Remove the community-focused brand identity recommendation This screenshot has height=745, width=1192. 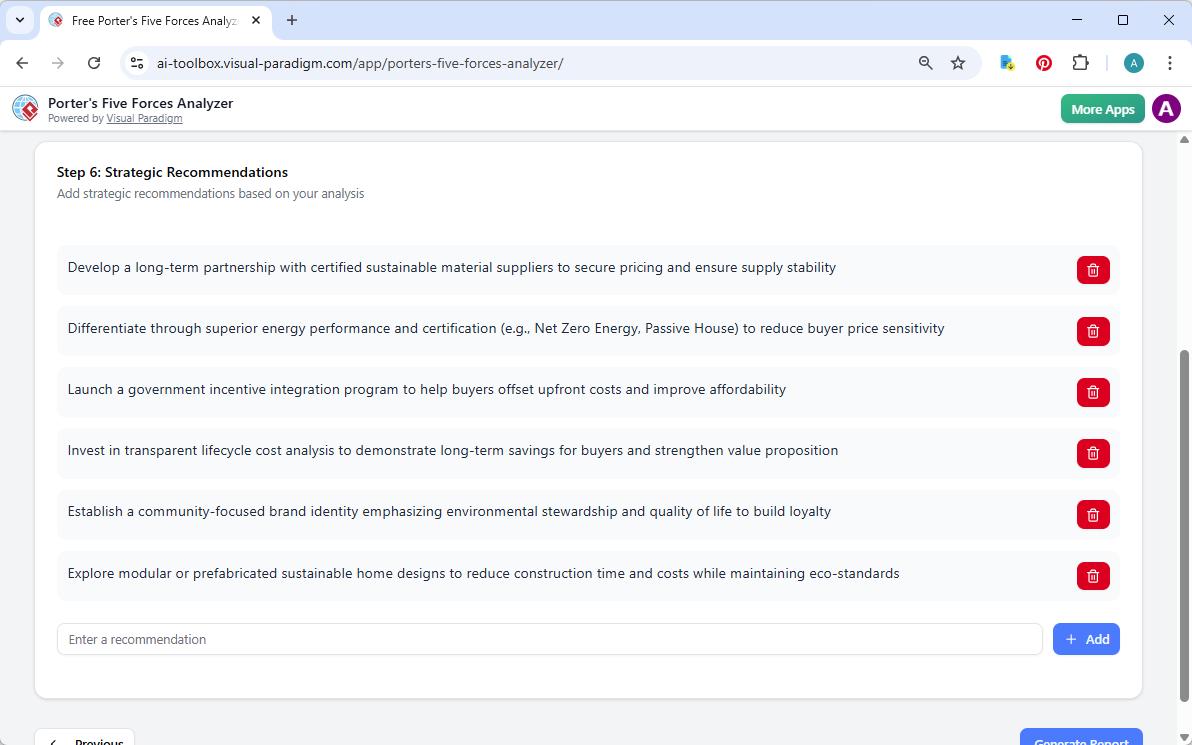point(1093,515)
